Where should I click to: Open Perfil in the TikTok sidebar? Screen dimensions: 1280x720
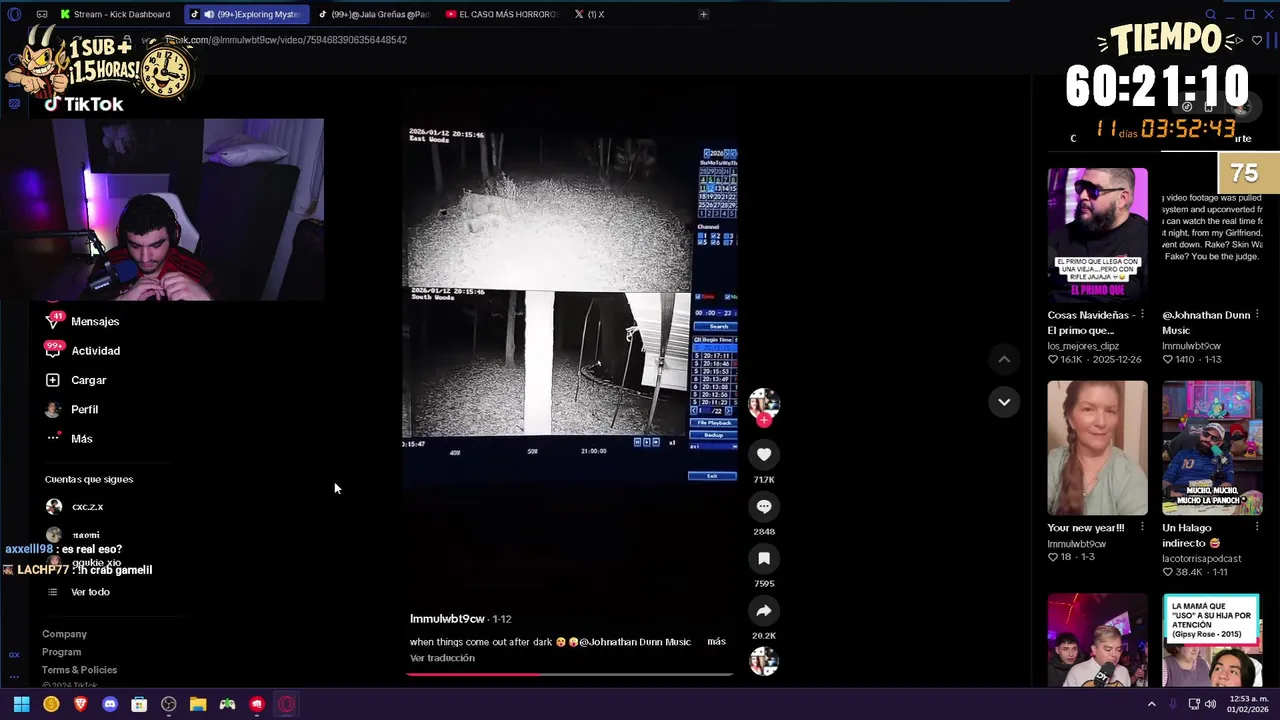pos(84,410)
